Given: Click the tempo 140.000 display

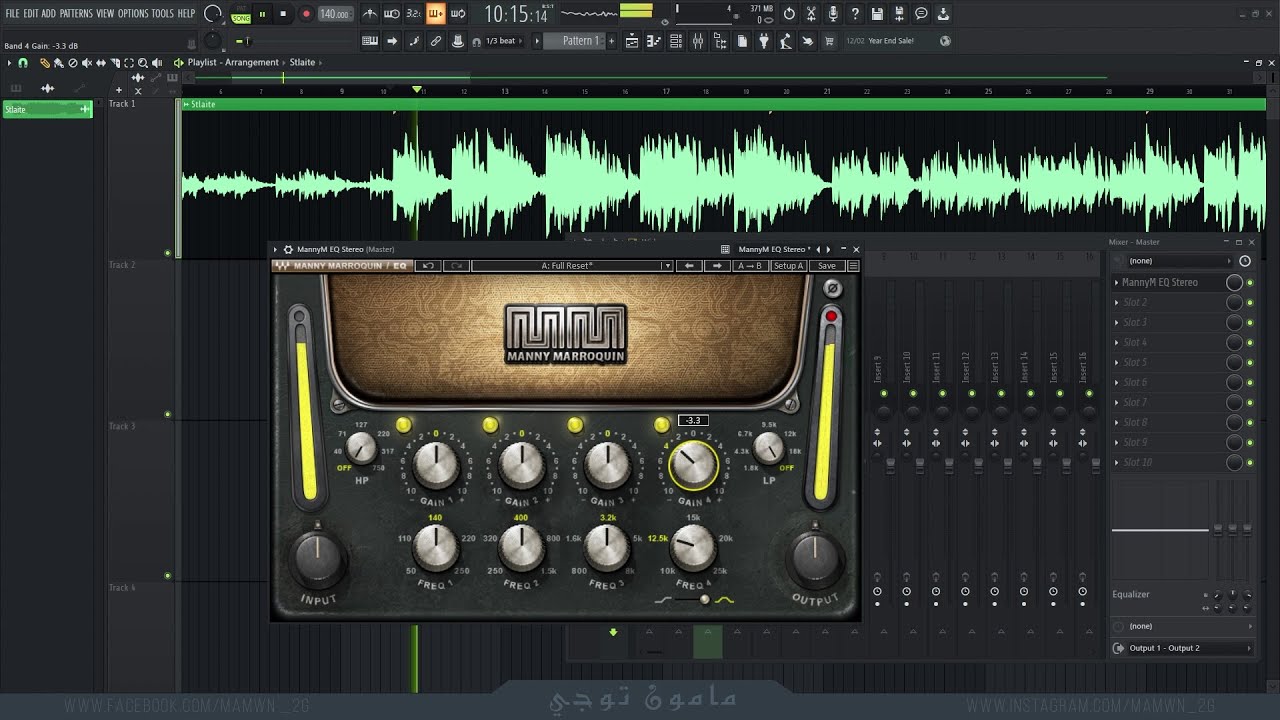Looking at the screenshot, I should pos(335,14).
